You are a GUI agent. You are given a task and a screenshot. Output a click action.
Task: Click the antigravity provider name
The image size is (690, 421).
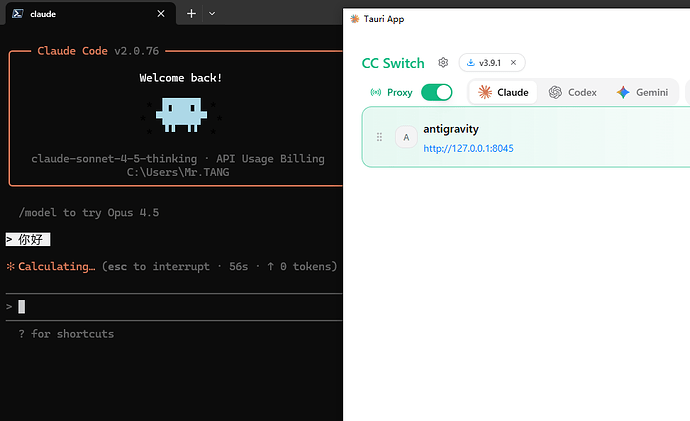[x=451, y=129]
